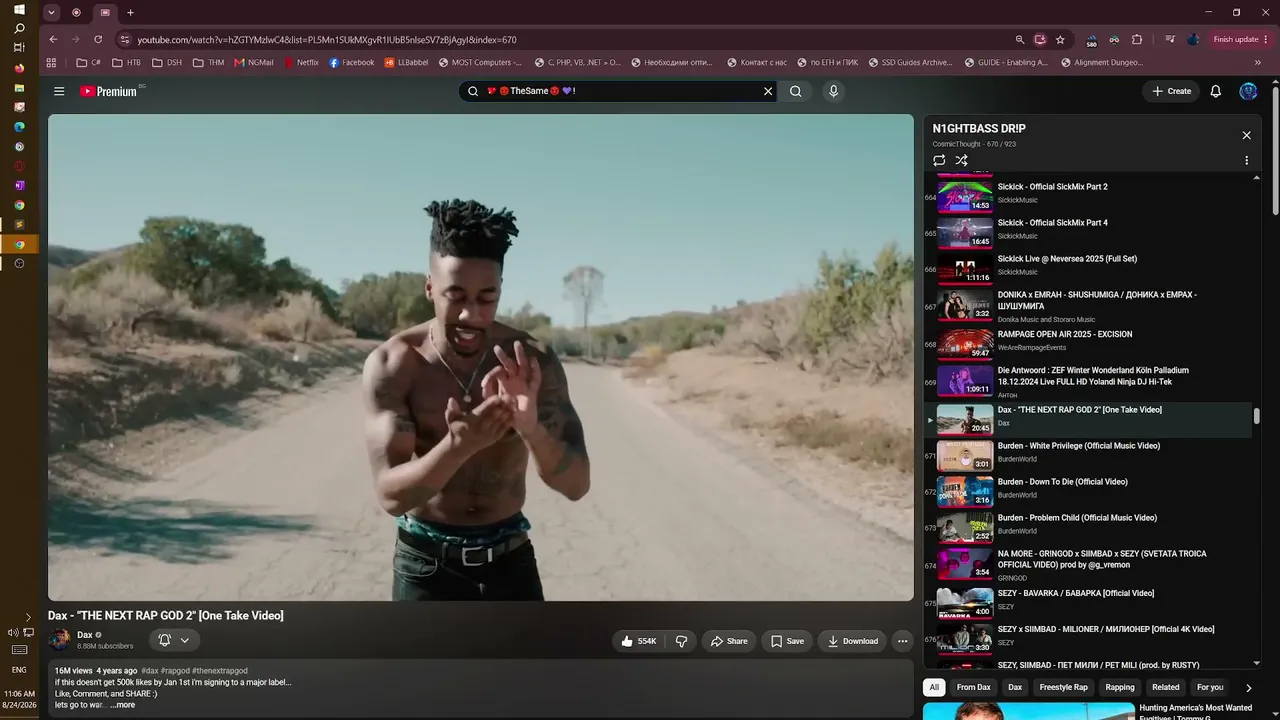Open the notification preference dropdown for Dax
Image resolution: width=1280 pixels, height=720 pixels.
[x=174, y=640]
